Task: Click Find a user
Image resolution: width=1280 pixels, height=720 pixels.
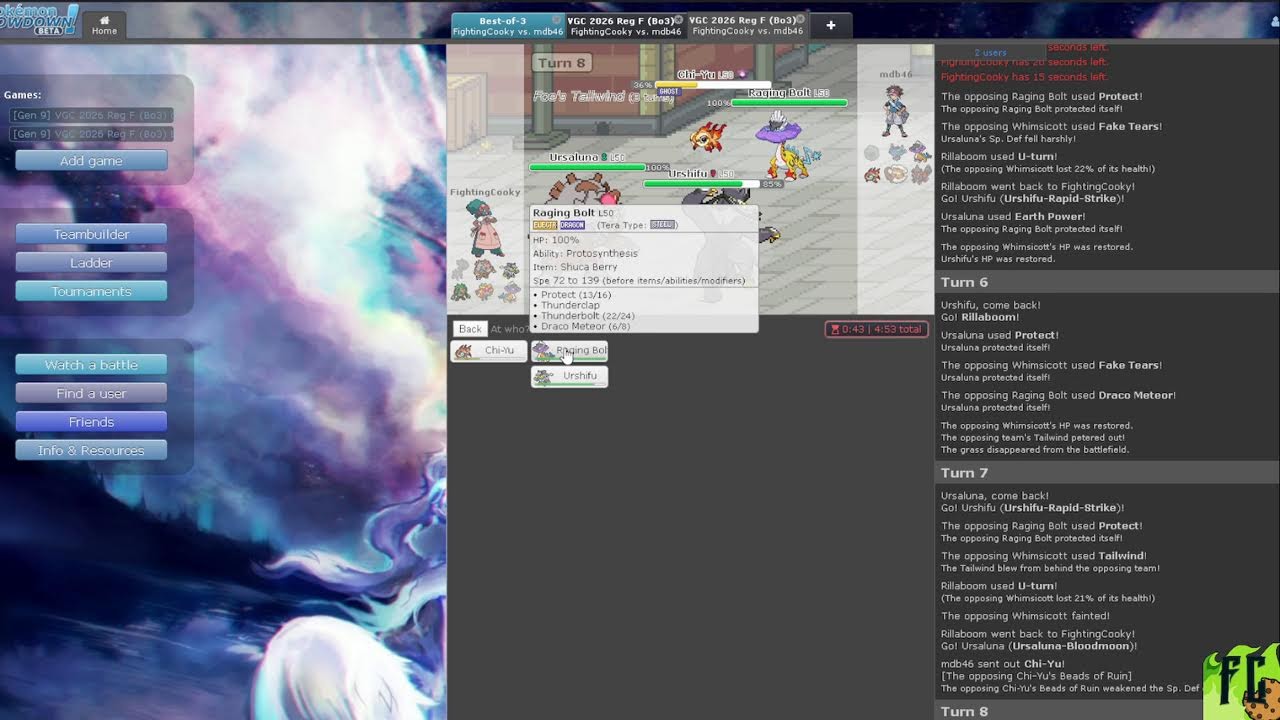Action: coord(91,393)
